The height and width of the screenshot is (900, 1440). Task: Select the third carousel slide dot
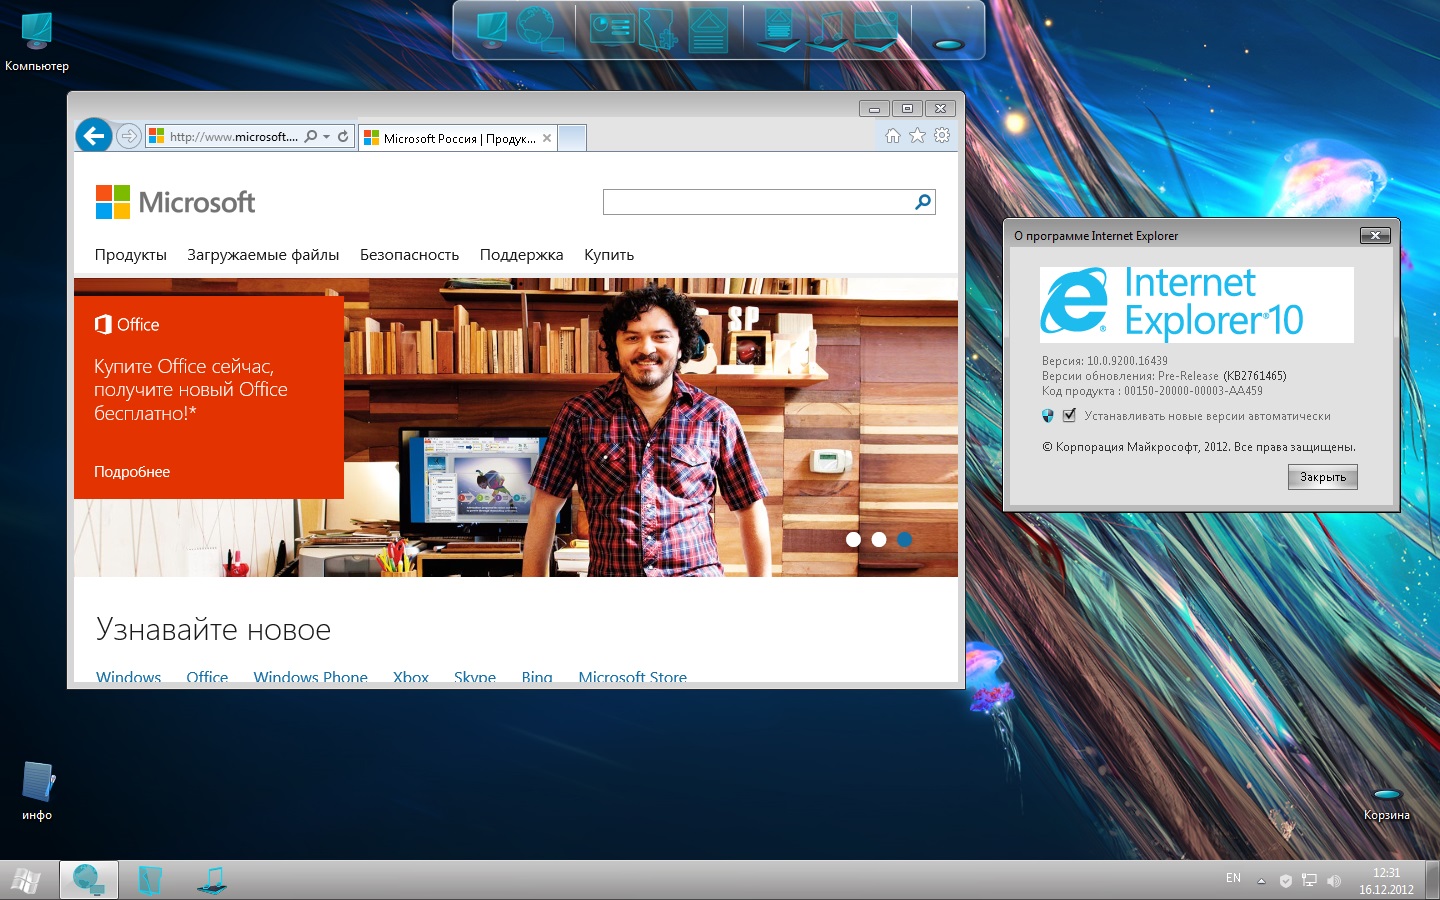(x=904, y=539)
